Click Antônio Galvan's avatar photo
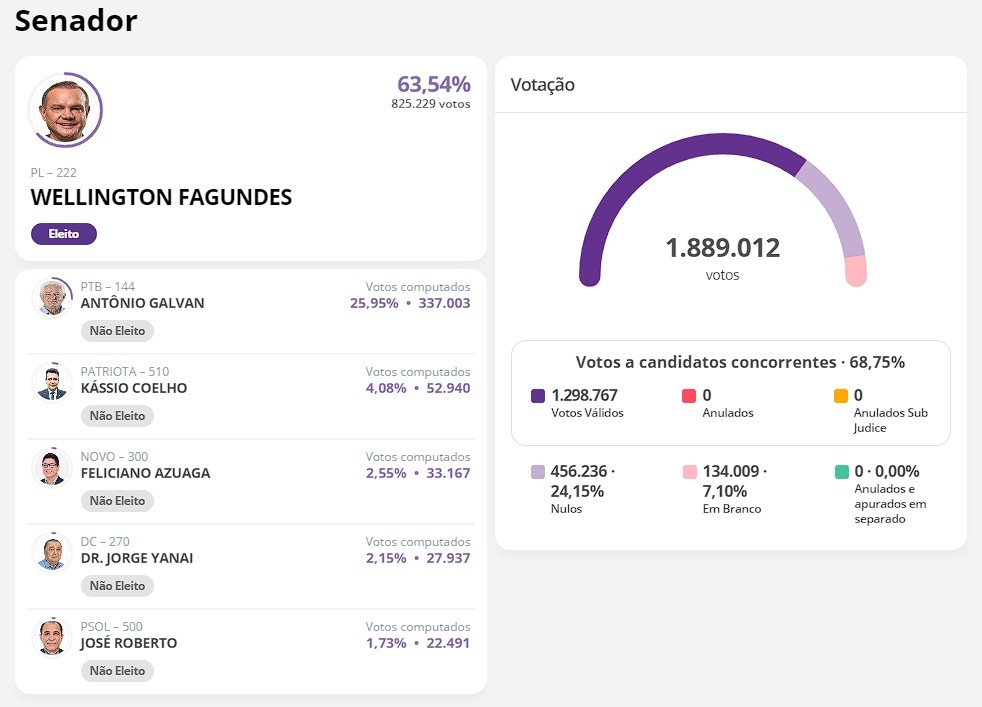The width and height of the screenshot is (982, 707). tap(51, 297)
